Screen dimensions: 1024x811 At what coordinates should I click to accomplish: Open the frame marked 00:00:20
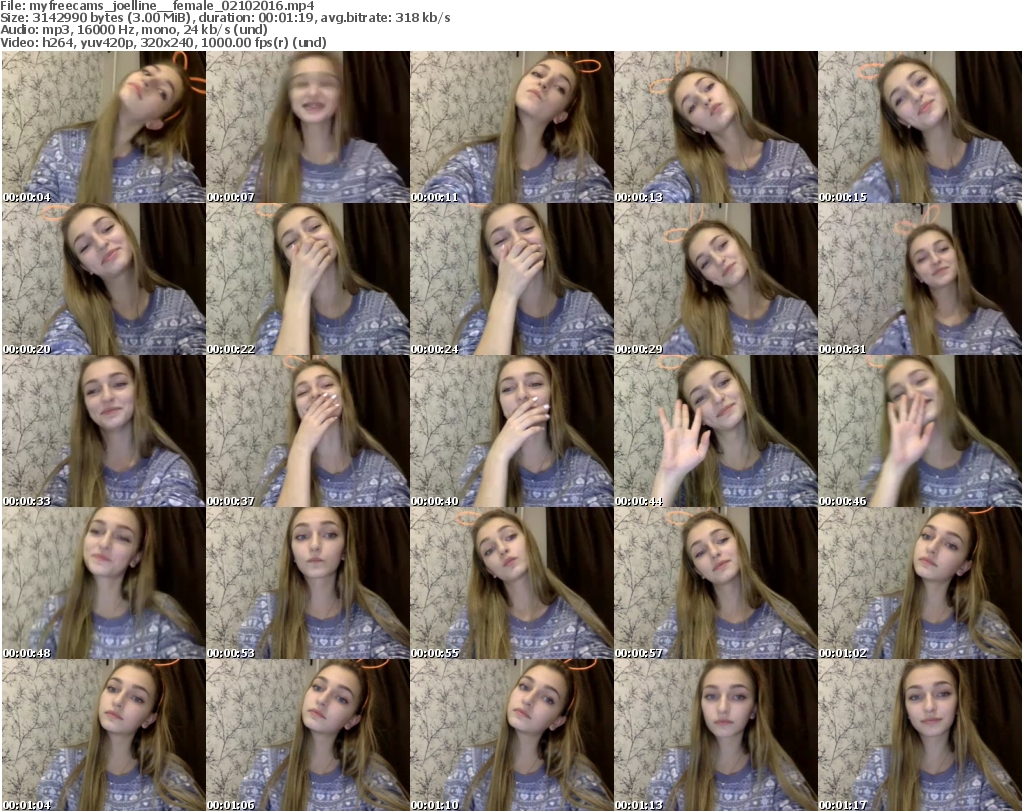pos(104,279)
